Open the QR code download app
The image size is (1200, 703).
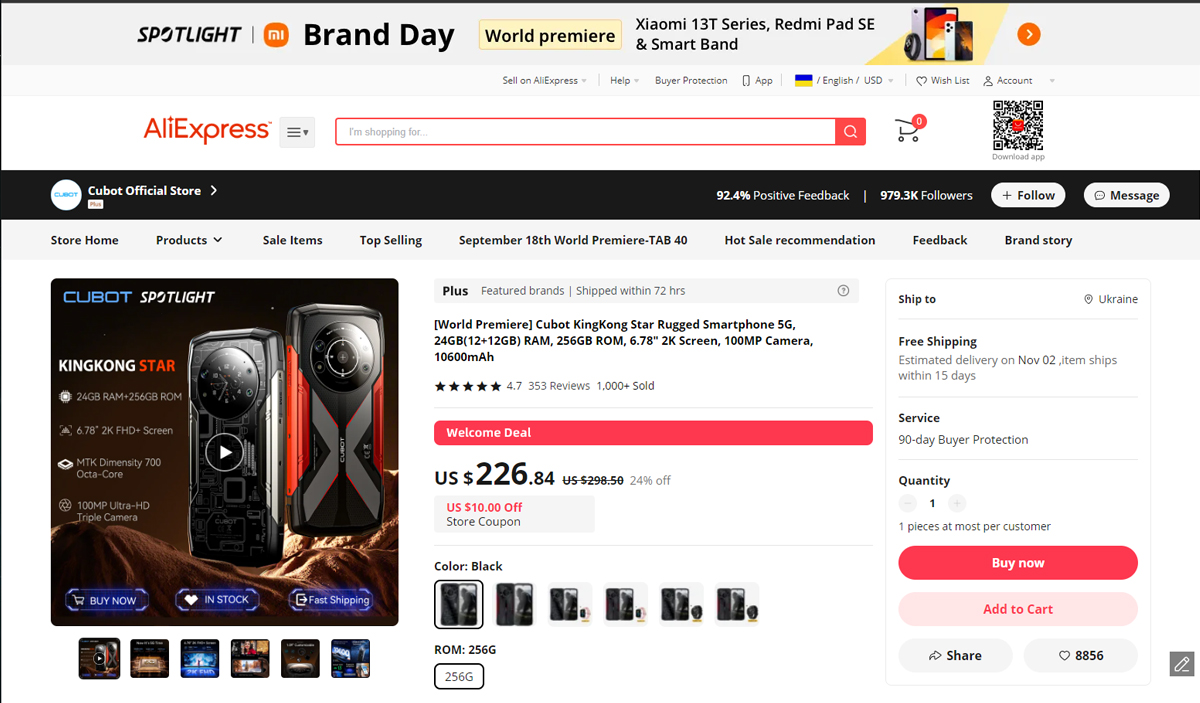tap(1018, 126)
